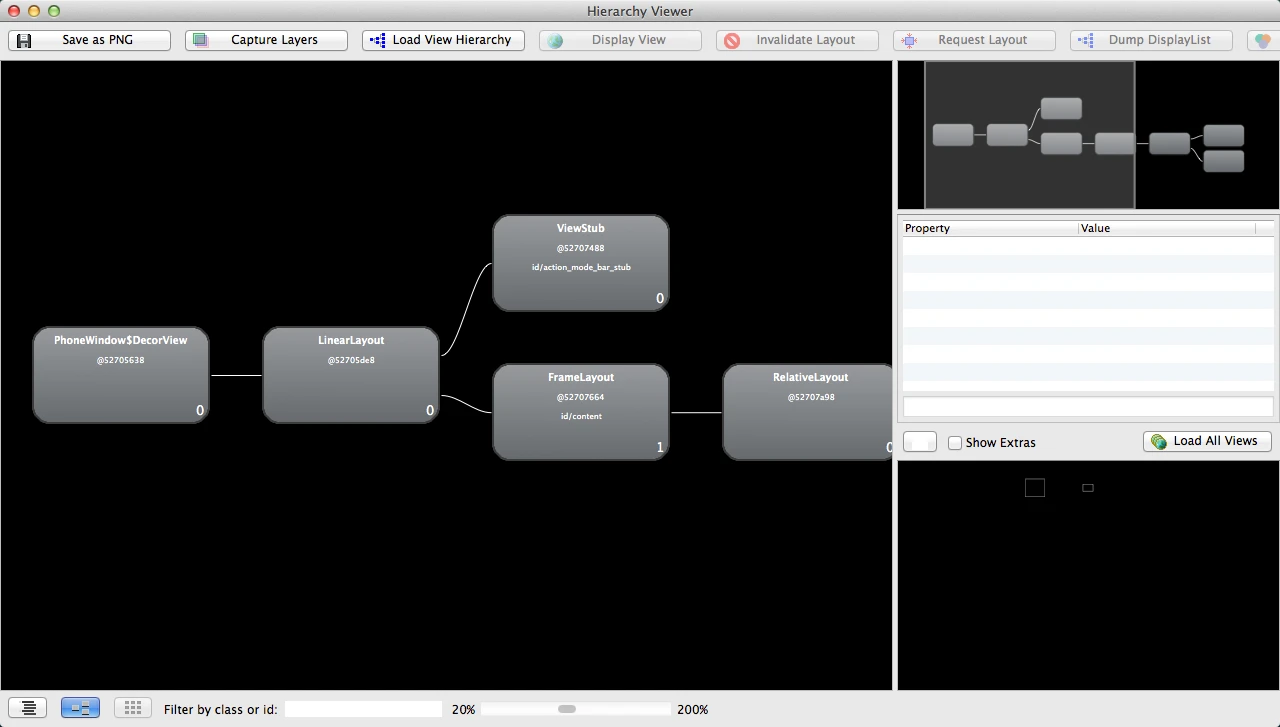The width and height of the screenshot is (1280, 727).
Task: Select the FrameLayout id/content node
Action: [580, 412]
